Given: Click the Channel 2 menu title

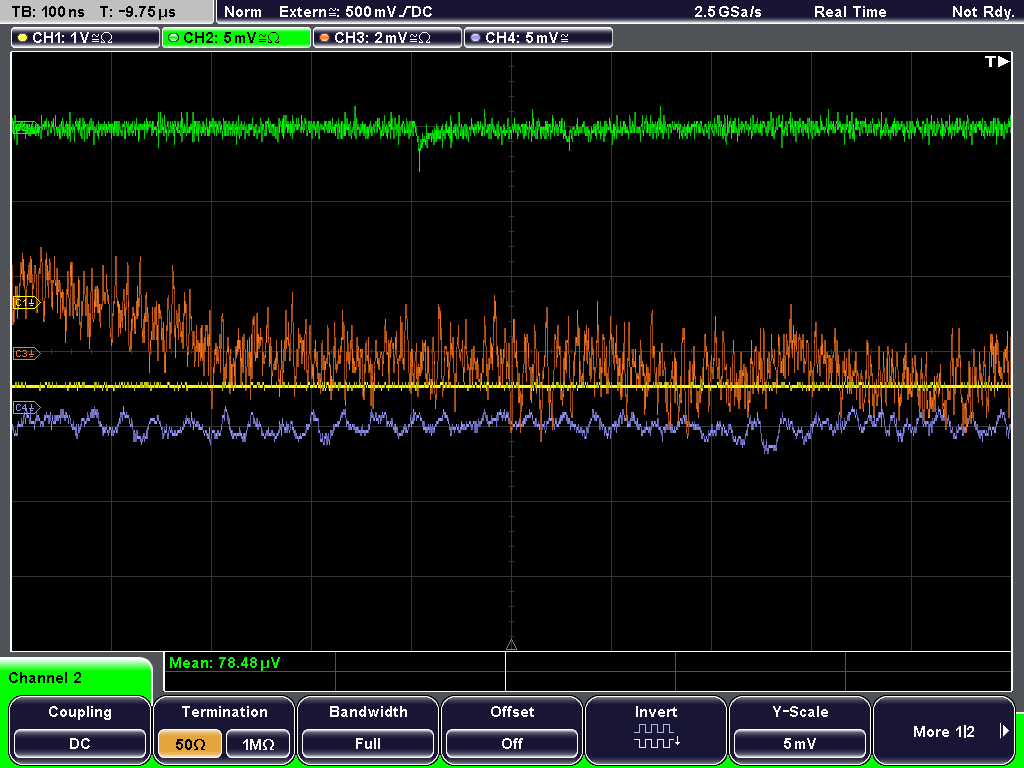Looking at the screenshot, I should (x=45, y=678).
